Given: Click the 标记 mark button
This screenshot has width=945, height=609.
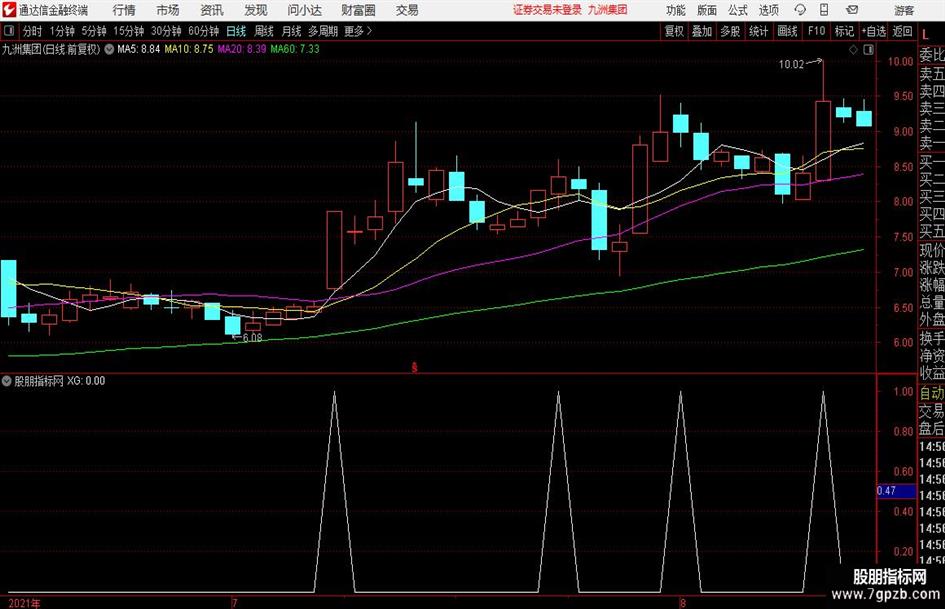Looking at the screenshot, I should click(x=844, y=31).
